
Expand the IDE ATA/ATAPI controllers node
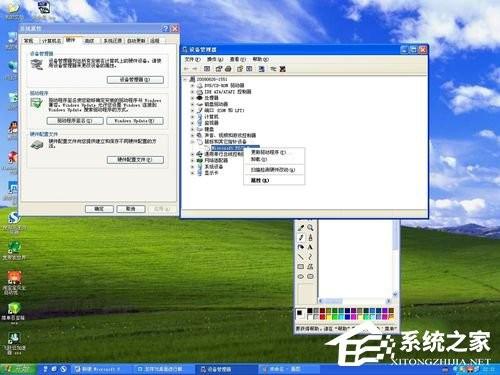[192, 92]
